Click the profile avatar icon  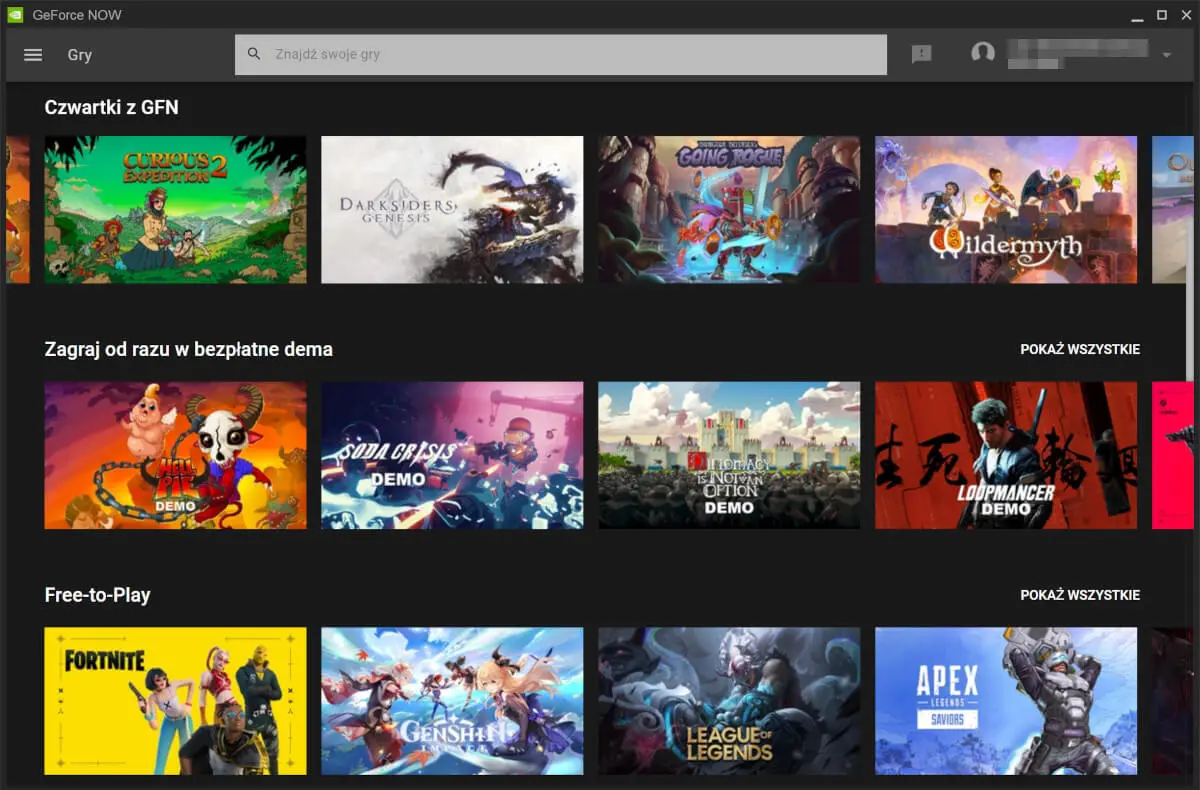(982, 51)
